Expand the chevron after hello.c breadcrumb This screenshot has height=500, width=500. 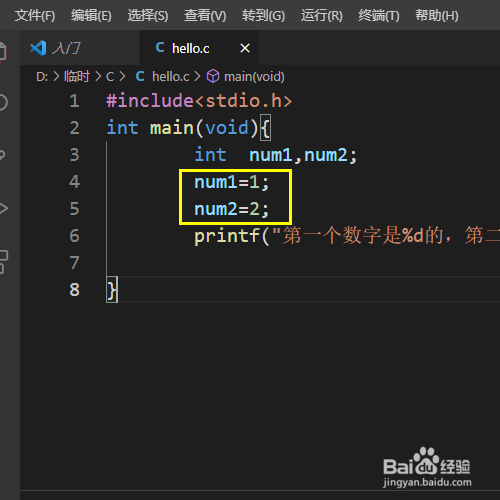click(x=198, y=77)
